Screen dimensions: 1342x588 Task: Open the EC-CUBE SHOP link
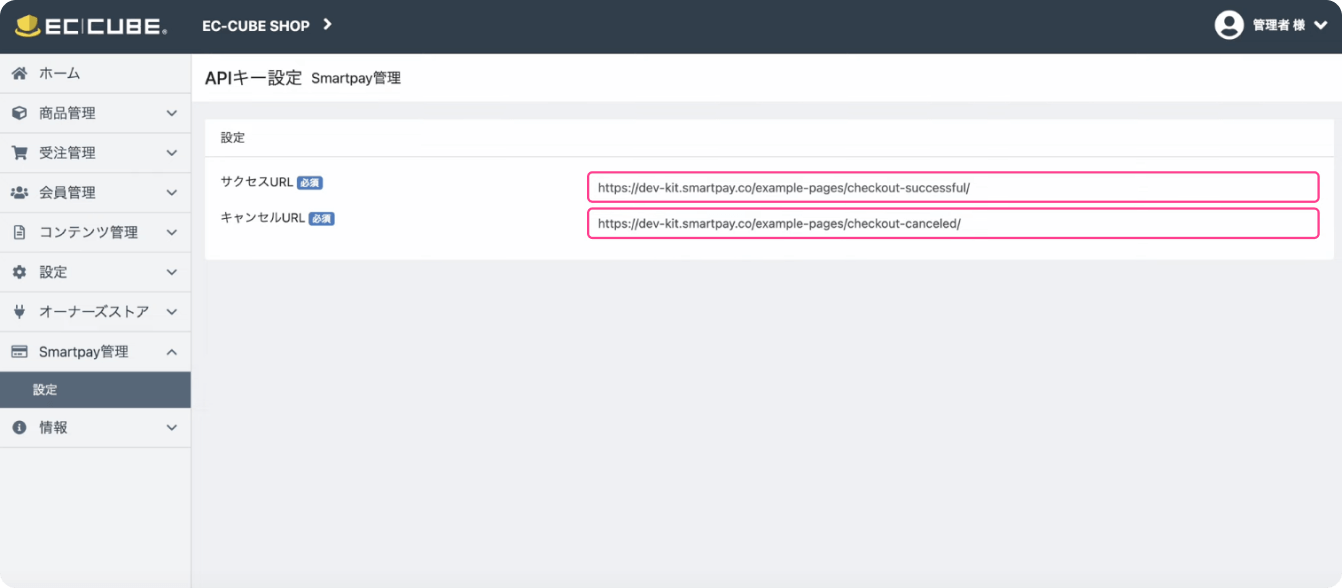tap(256, 25)
